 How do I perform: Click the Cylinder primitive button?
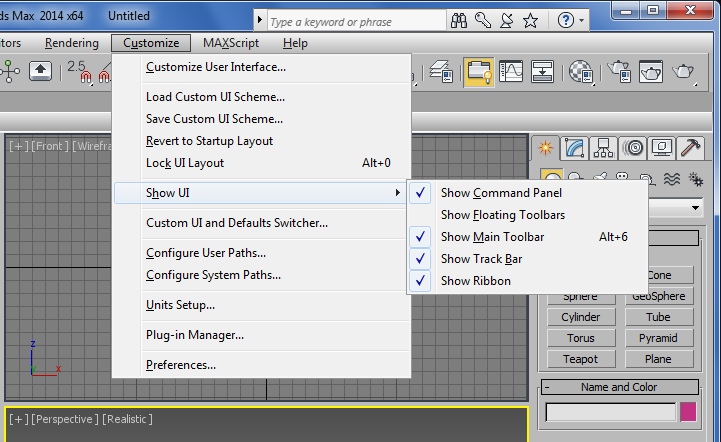(x=581, y=317)
